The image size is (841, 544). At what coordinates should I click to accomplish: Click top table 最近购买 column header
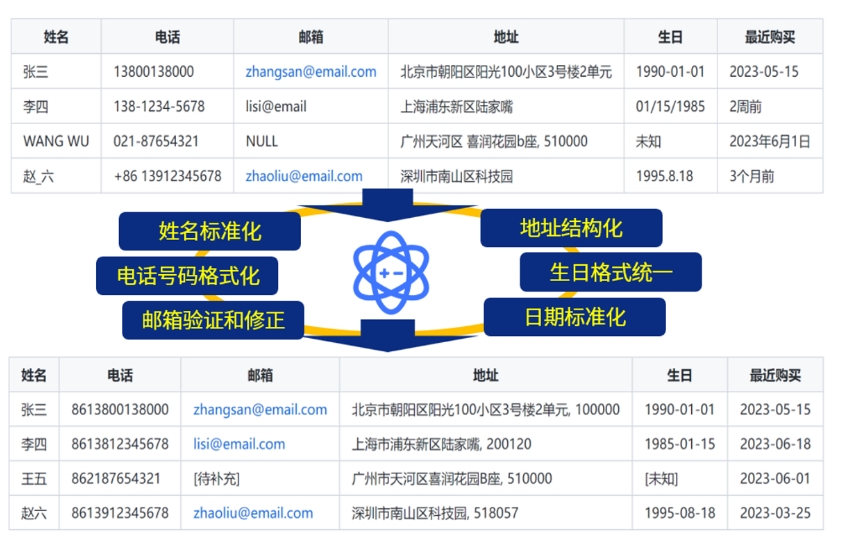[770, 36]
